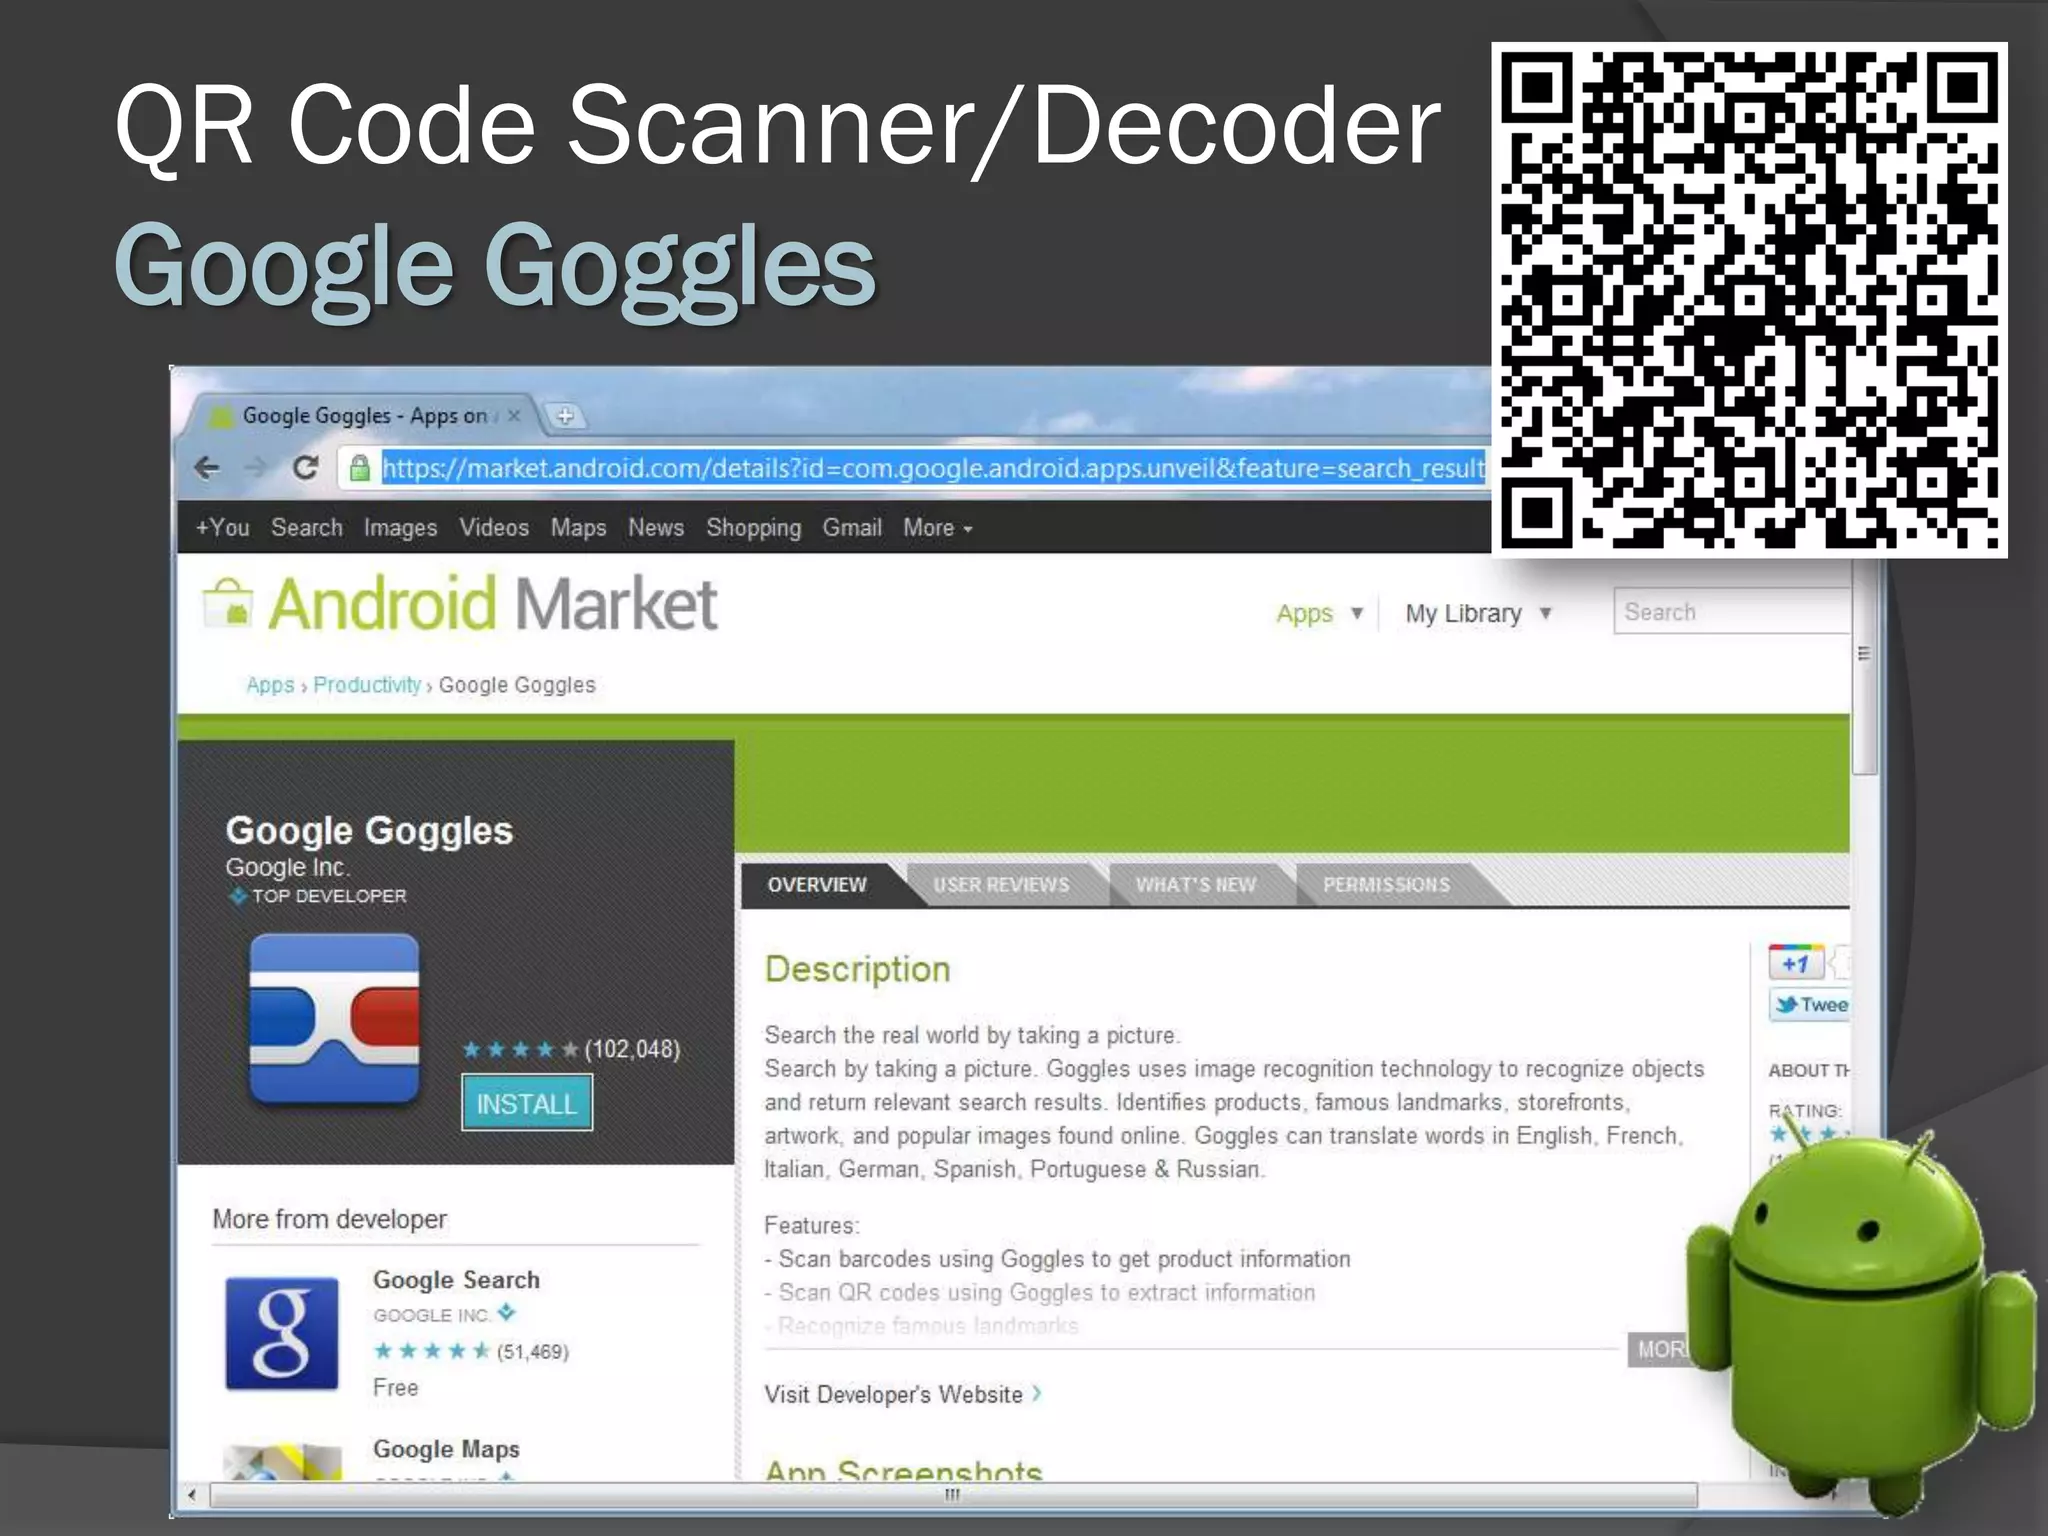Screen dimensions: 2048x1536
Task: Click the browser forward arrow
Action: click(x=256, y=467)
